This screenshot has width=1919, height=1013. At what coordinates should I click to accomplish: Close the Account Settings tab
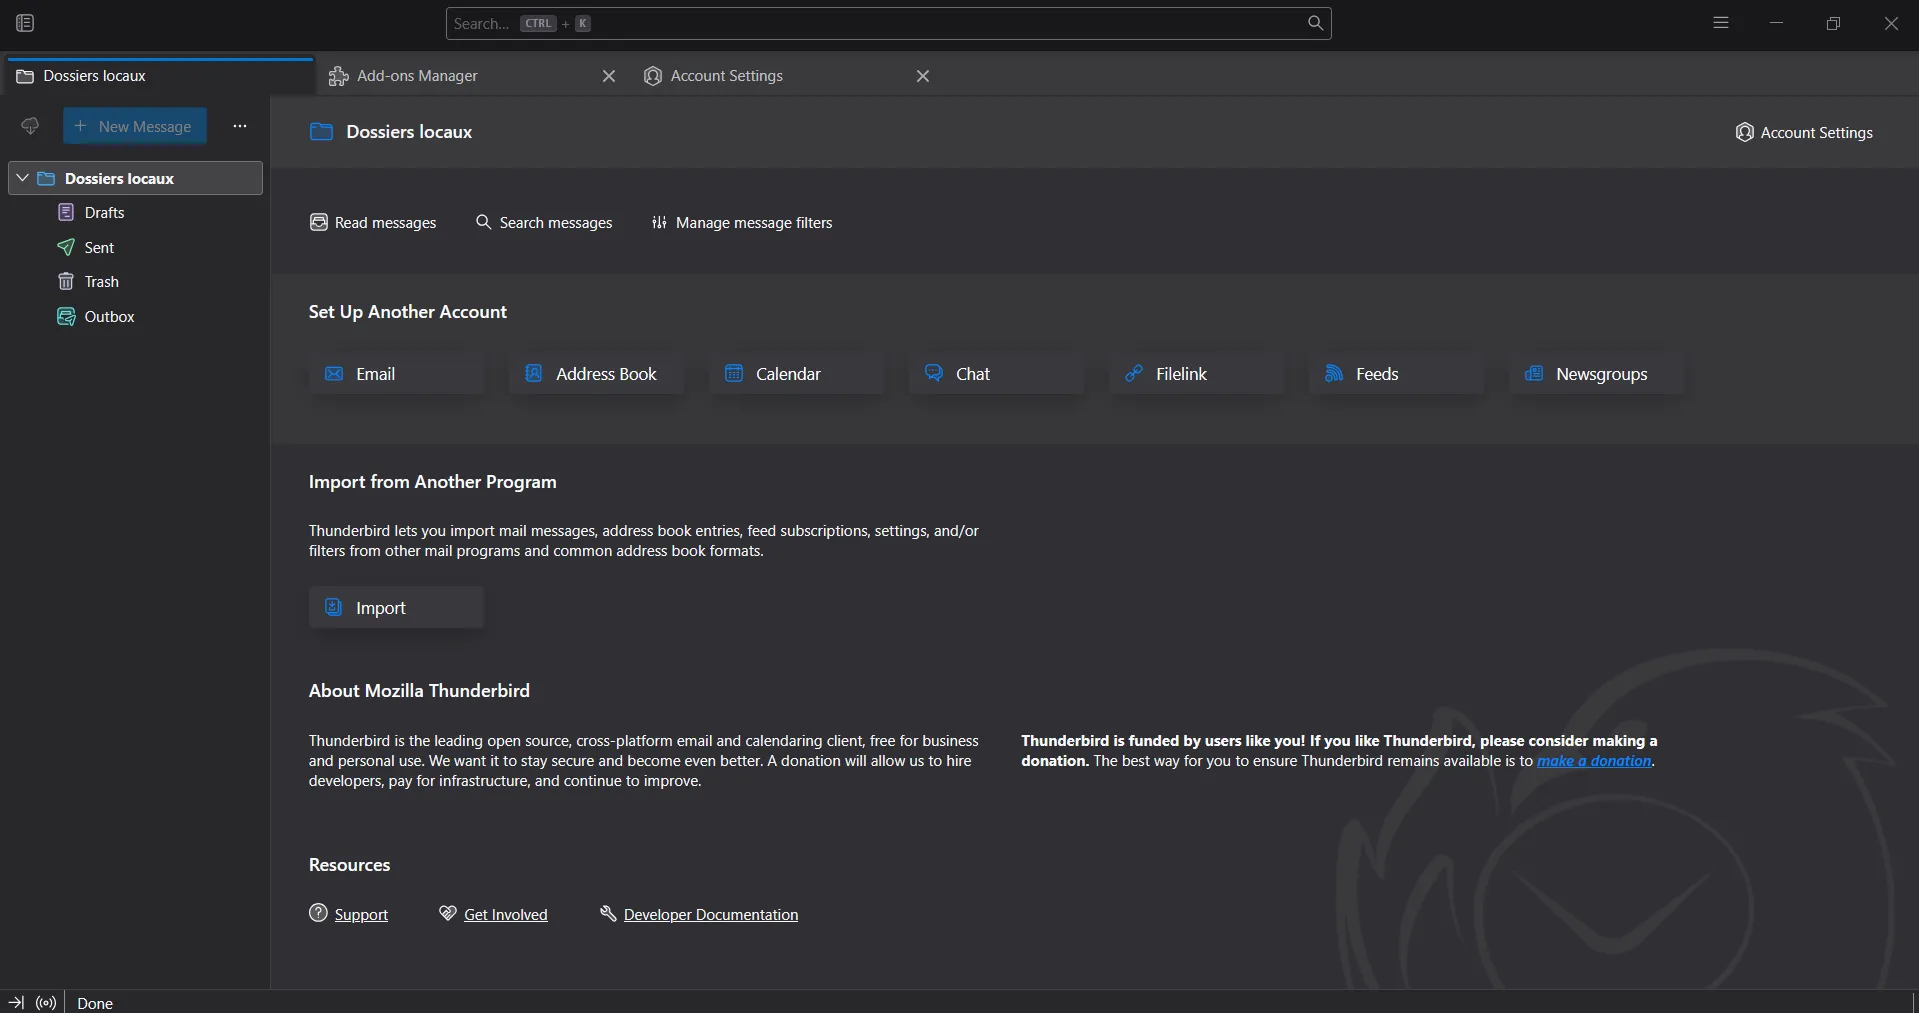tap(922, 76)
